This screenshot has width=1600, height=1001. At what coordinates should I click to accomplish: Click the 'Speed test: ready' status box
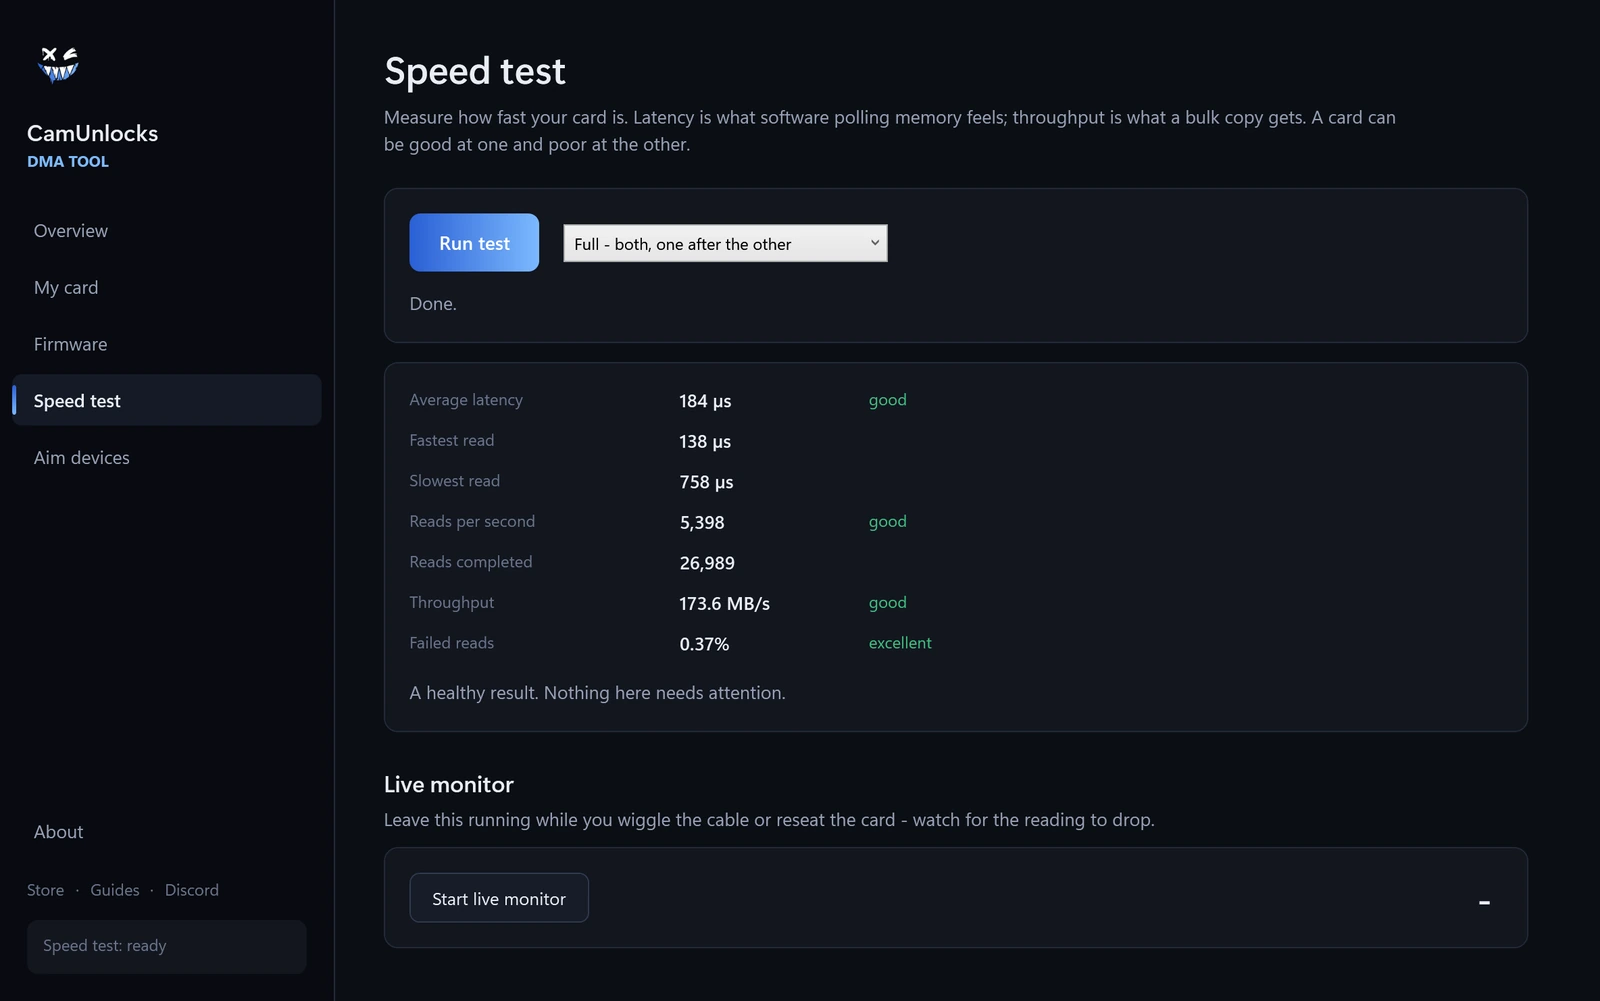pos(166,946)
